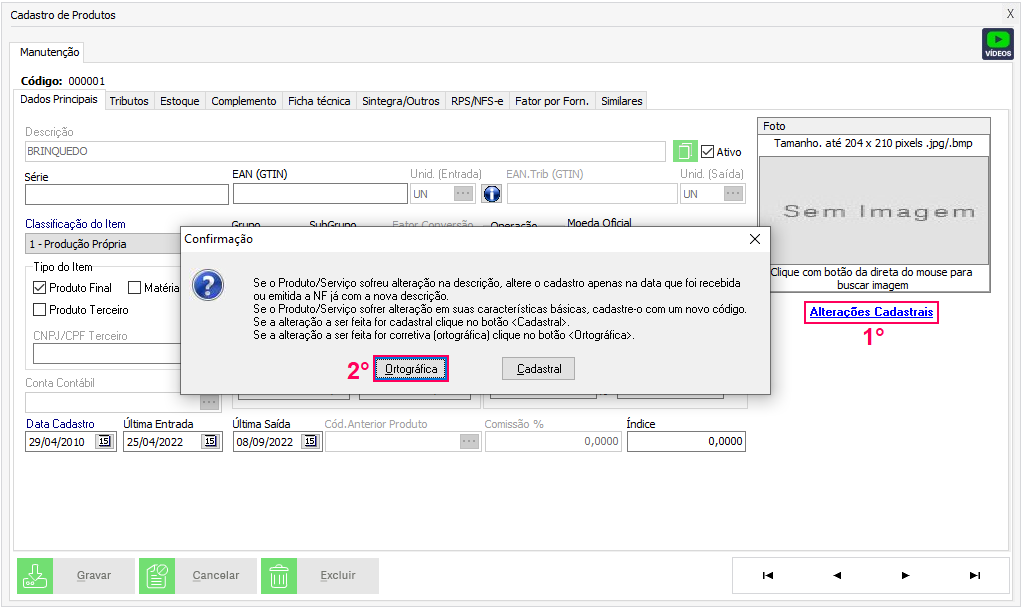Click the blue info icon beside Unid. Entrada
Screen dimensions: 1023x608
491,194
